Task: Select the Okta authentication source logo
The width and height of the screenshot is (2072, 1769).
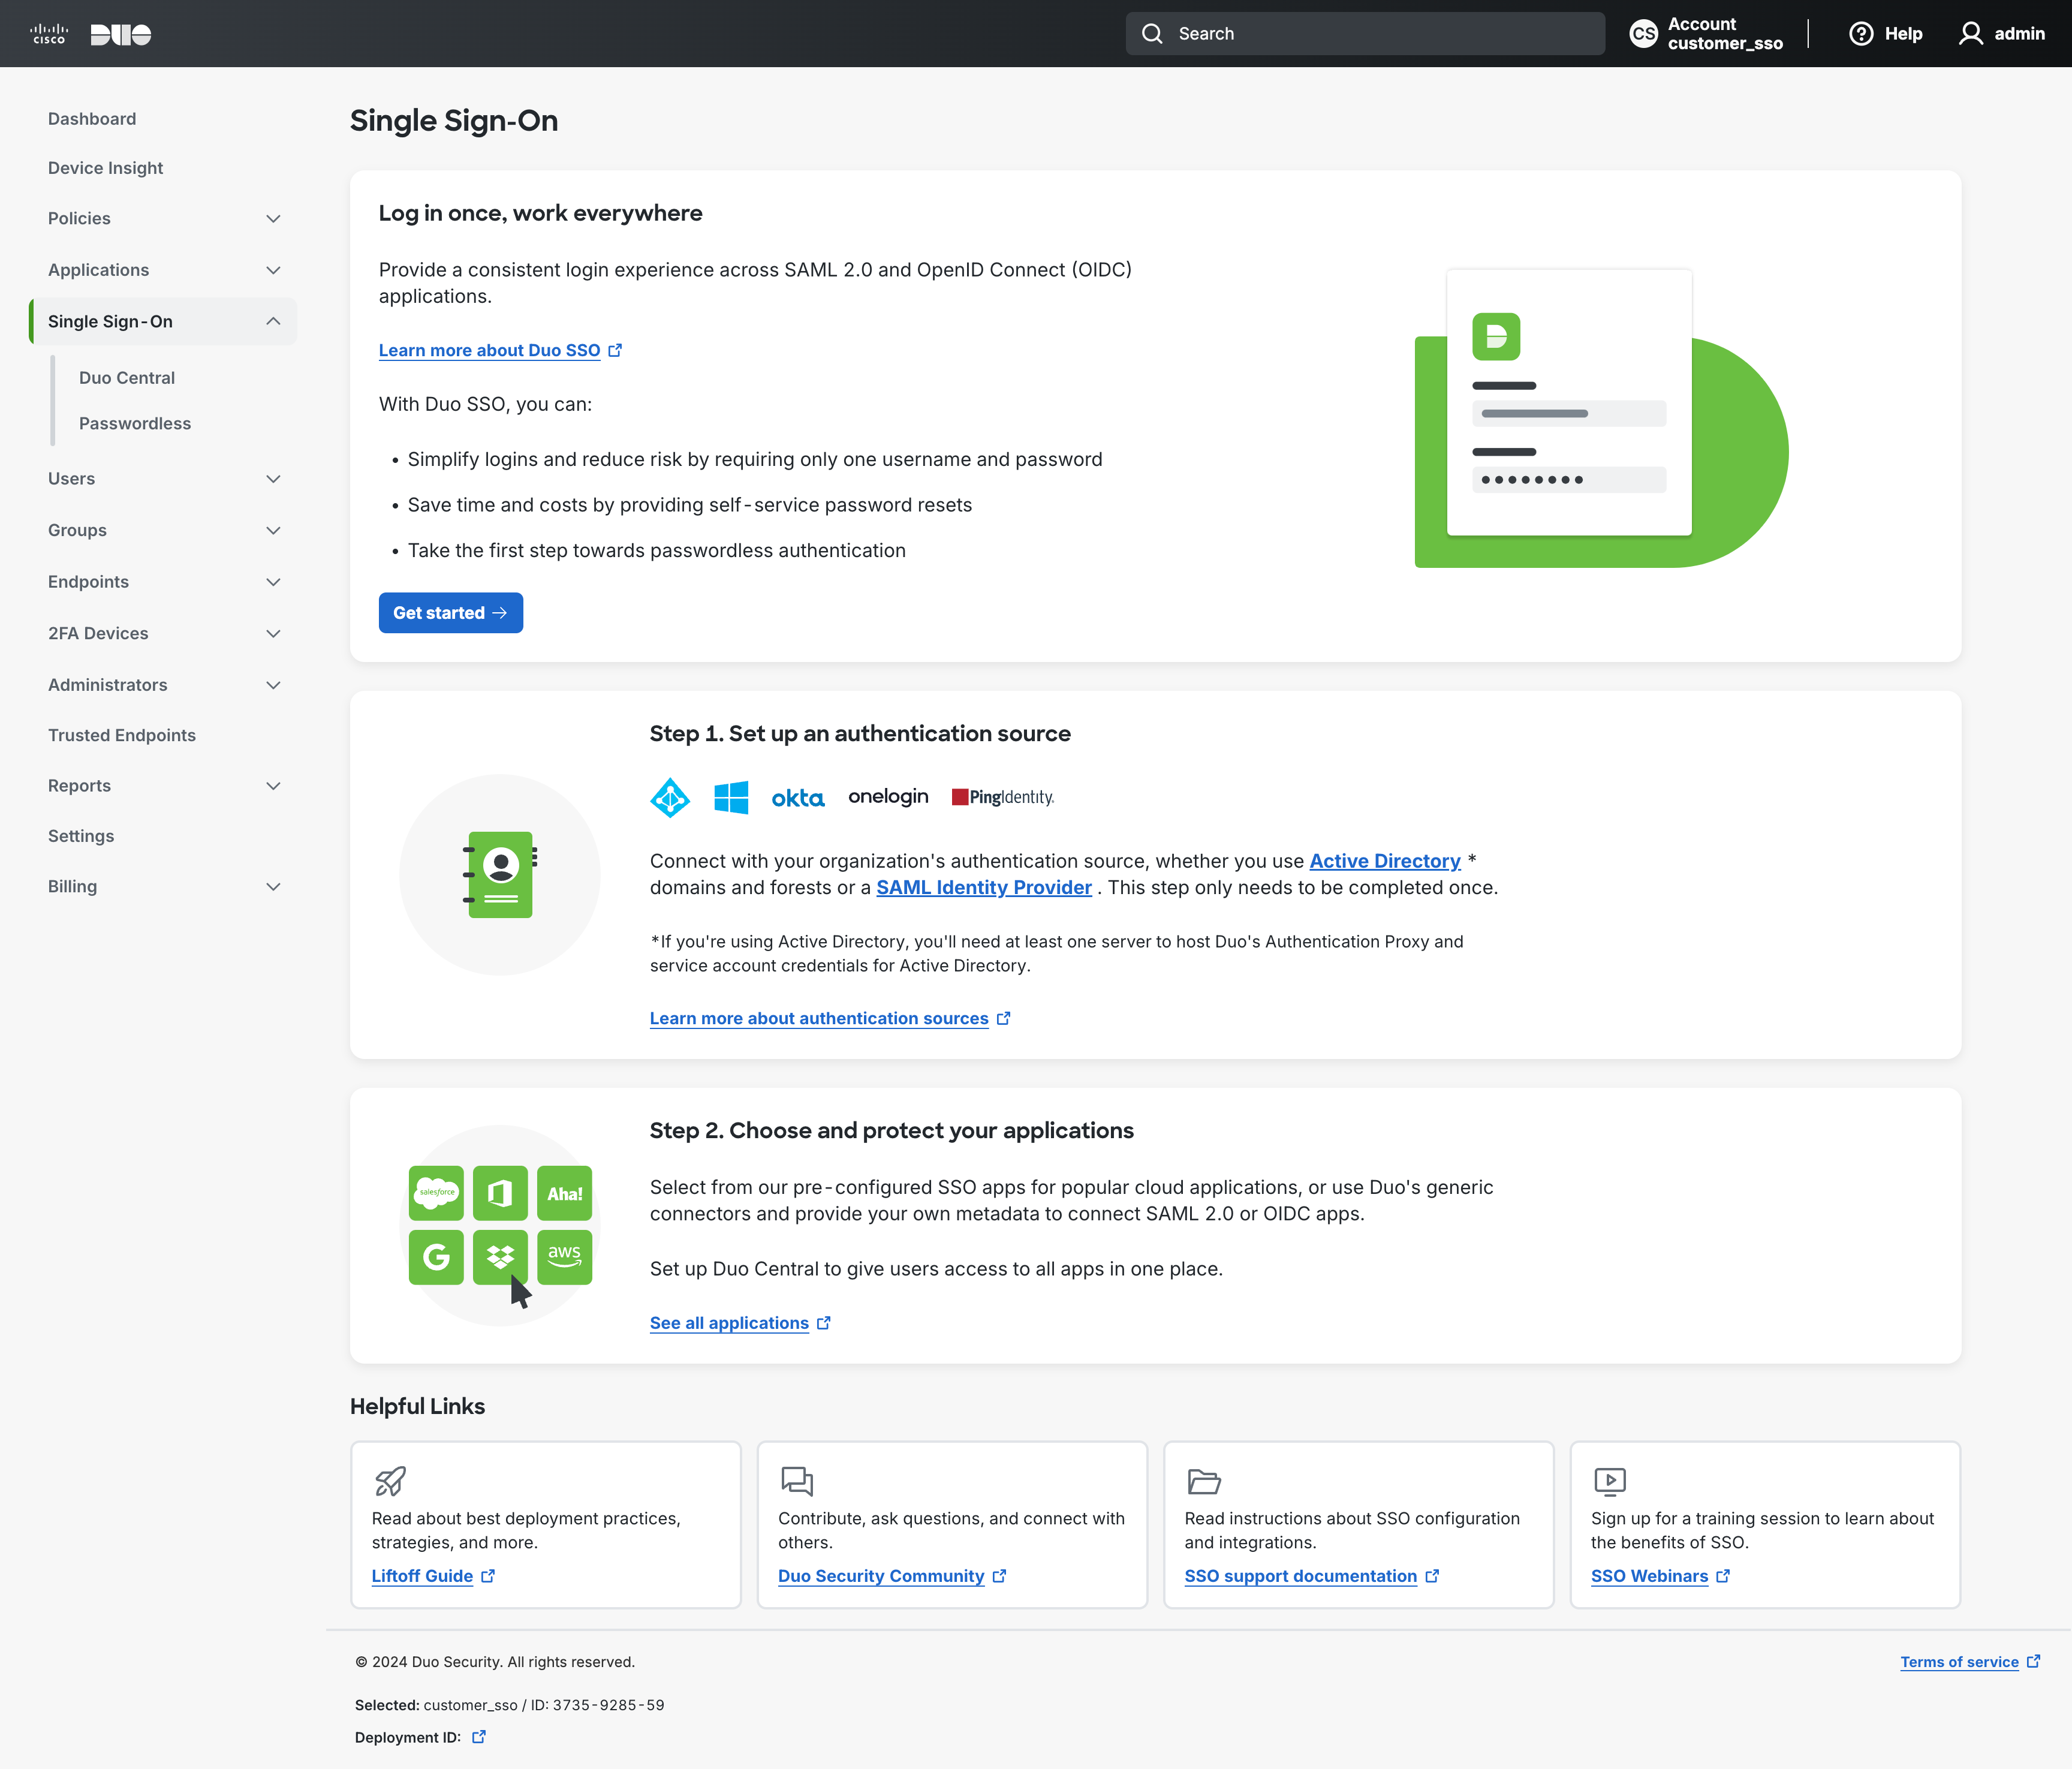Action: click(x=798, y=797)
